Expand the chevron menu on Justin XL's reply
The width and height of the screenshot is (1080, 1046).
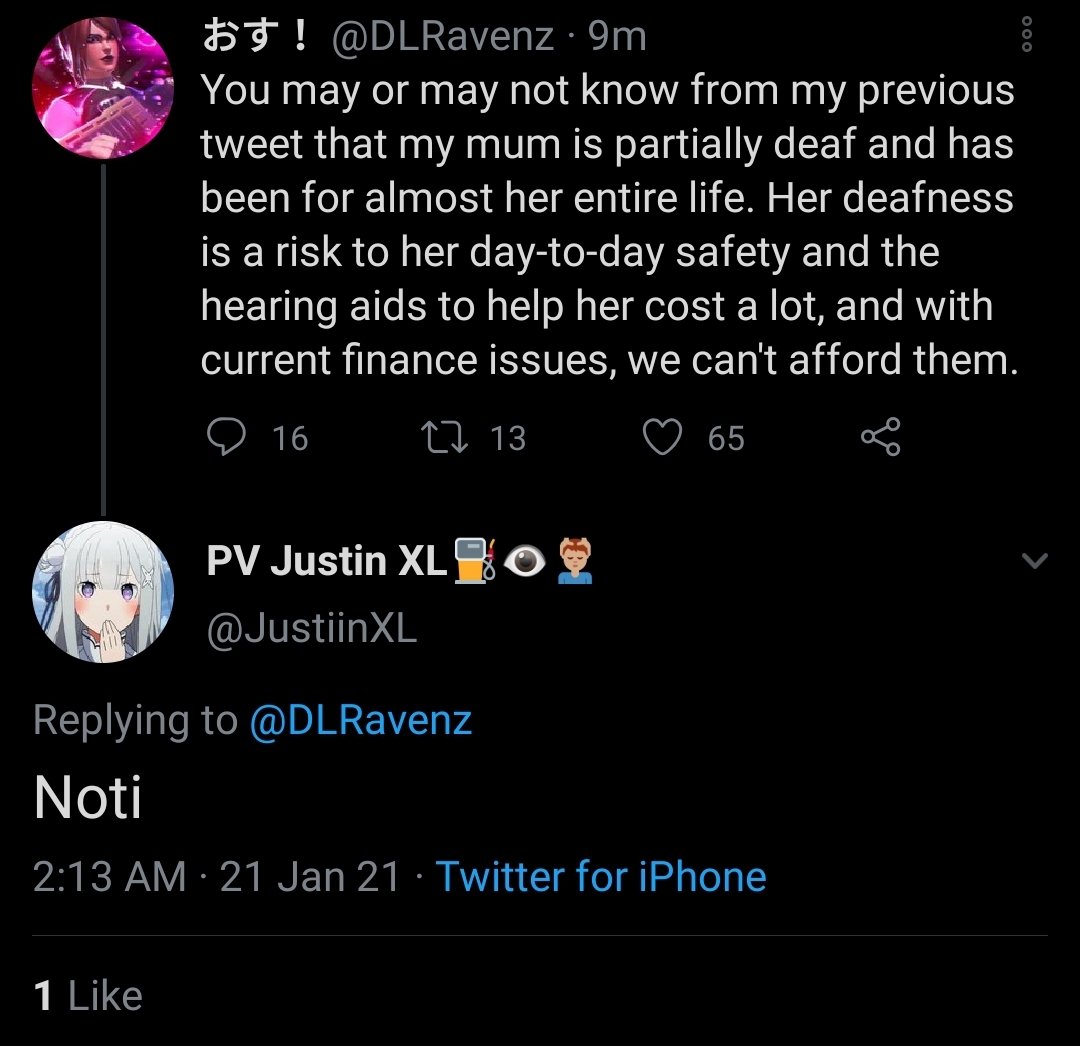tap(1036, 561)
